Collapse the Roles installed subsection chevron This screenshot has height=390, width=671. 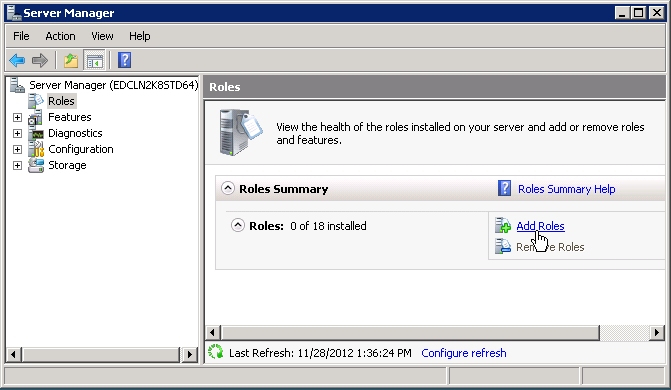click(x=238, y=225)
